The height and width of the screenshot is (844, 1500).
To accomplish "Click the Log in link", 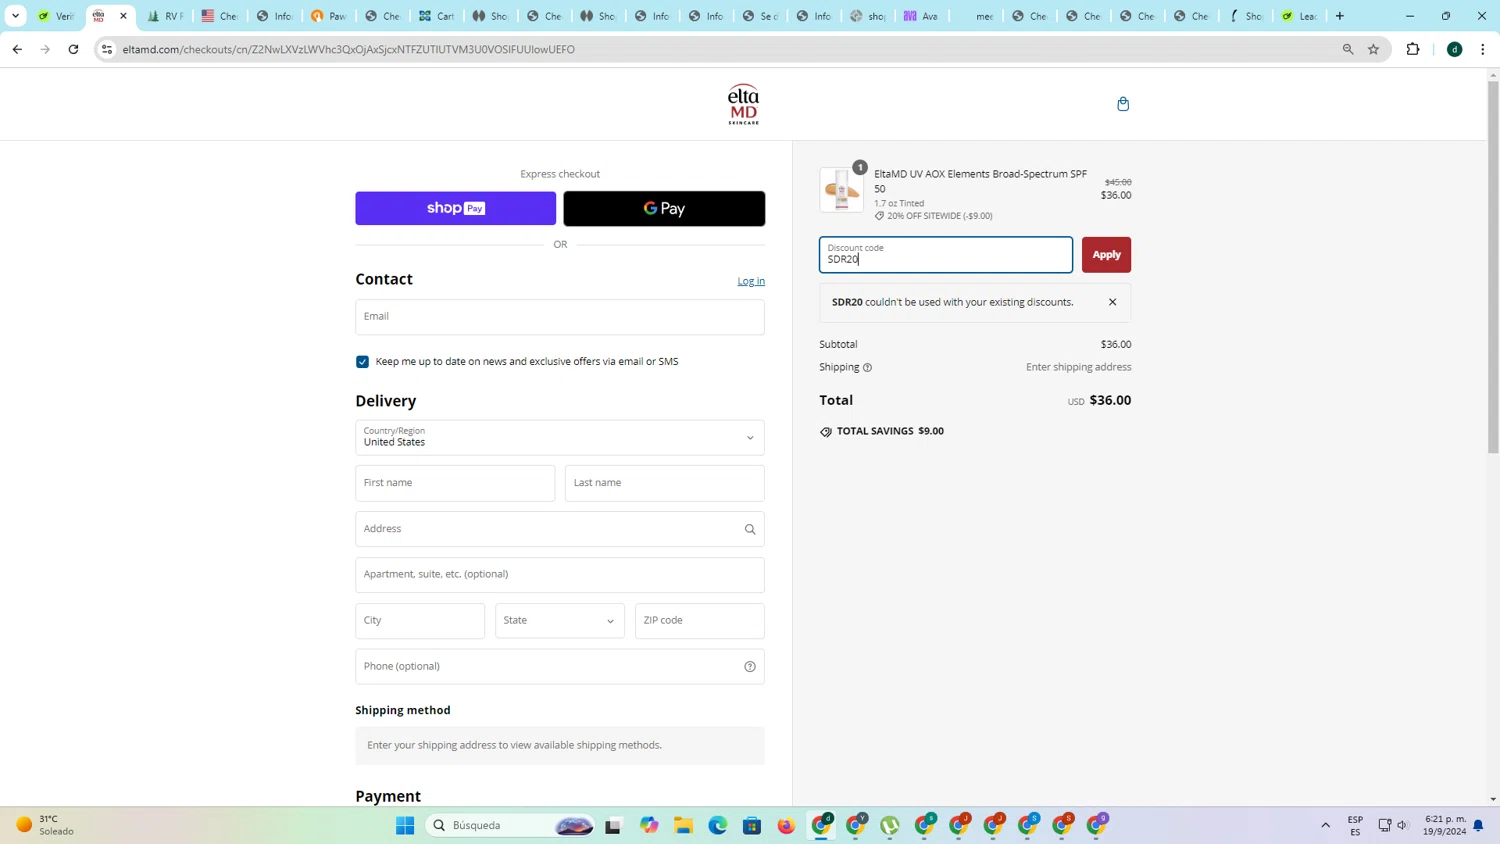I will pos(751,281).
